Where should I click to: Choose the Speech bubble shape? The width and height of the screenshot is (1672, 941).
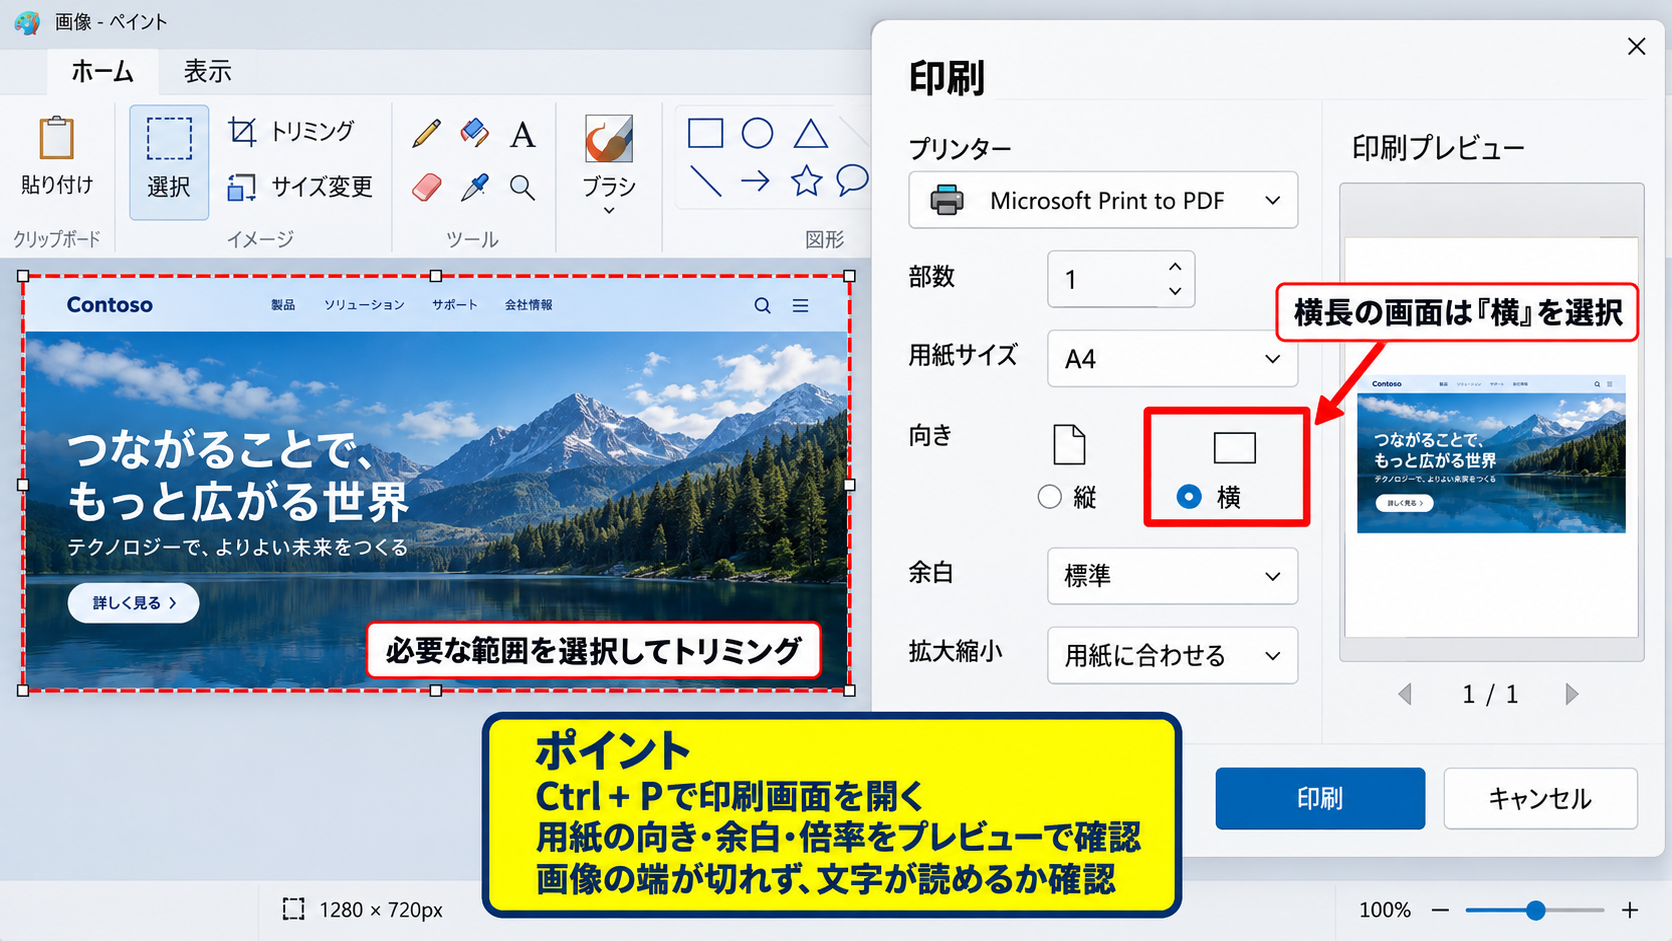852,181
